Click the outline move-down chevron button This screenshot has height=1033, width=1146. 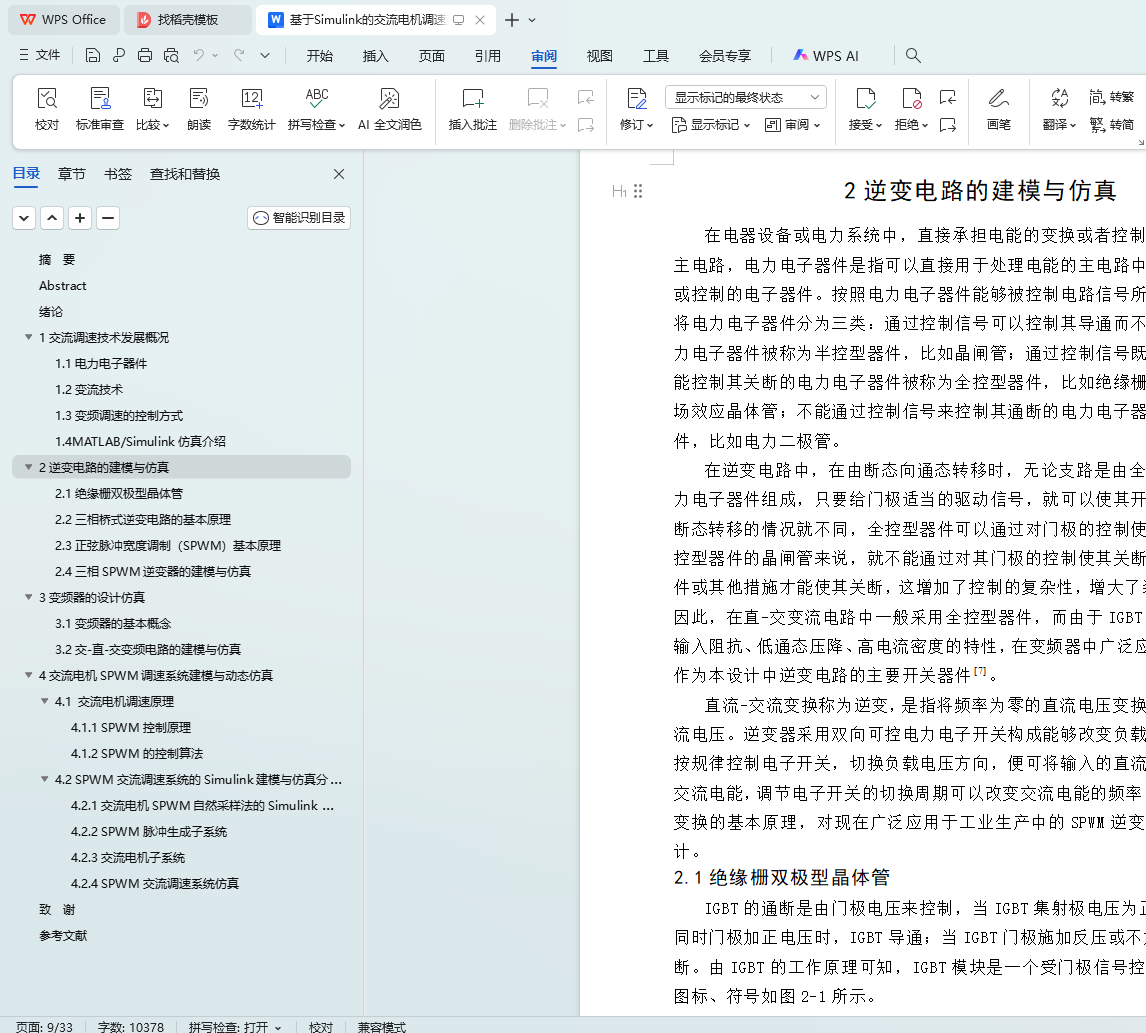(24, 218)
